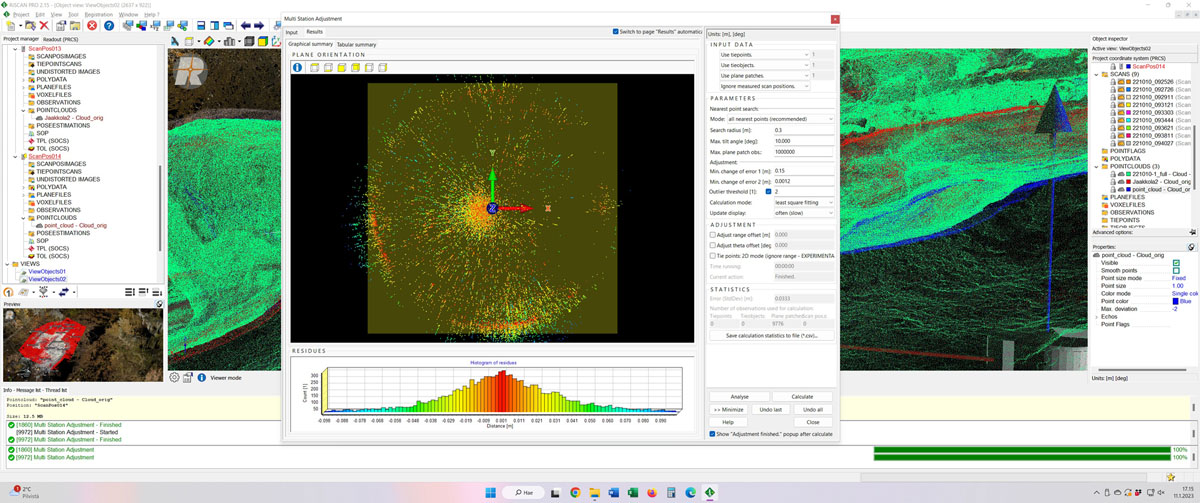Uncheck Show Adjustment finished popup option
The image size is (1200, 503).
pyautogui.click(x=712, y=434)
